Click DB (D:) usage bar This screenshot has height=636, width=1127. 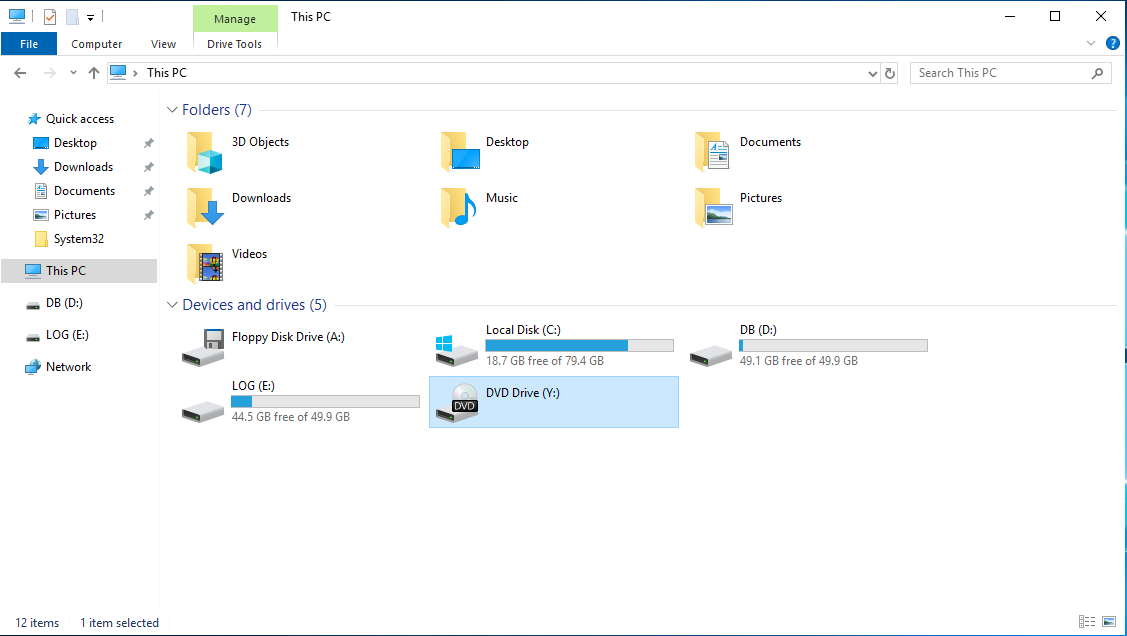tap(834, 346)
